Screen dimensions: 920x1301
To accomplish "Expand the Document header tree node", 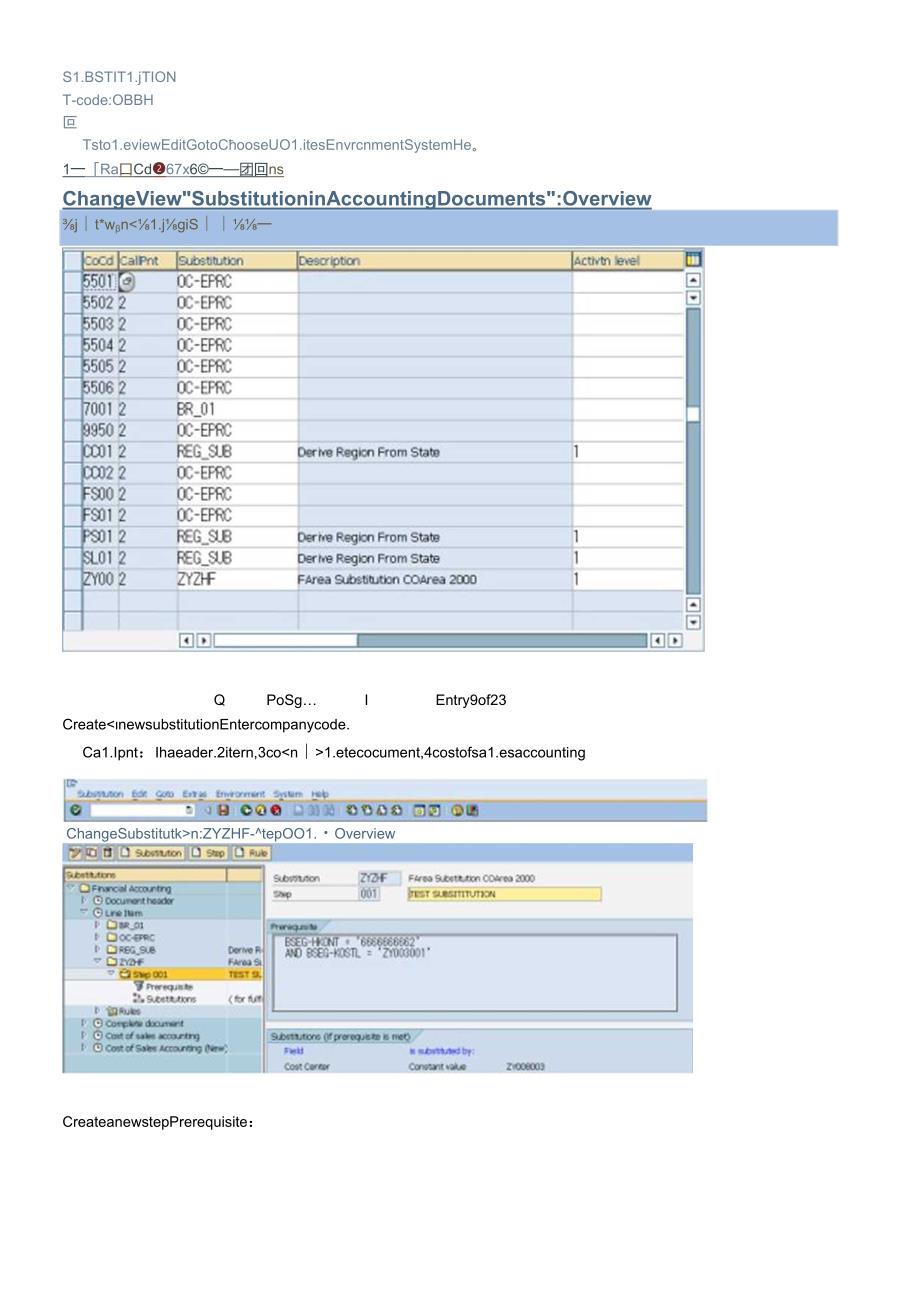I will tap(83, 901).
